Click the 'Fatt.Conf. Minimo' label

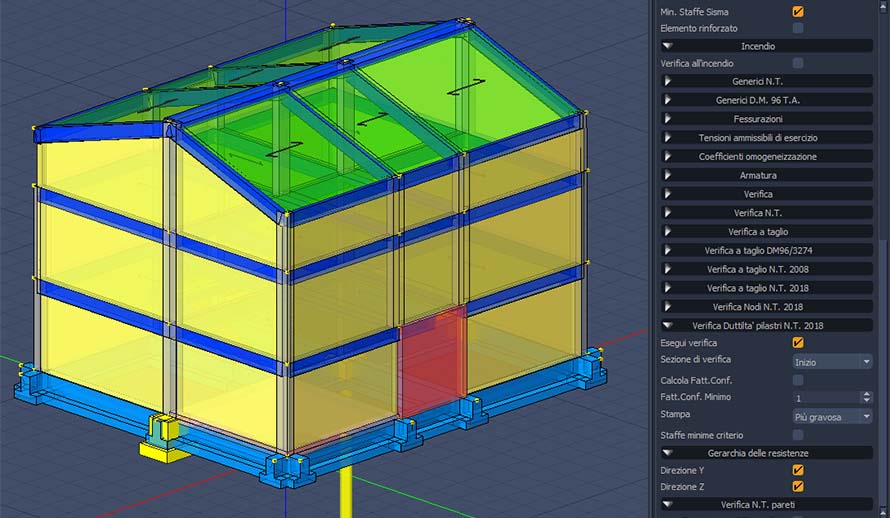pyautogui.click(x=695, y=397)
